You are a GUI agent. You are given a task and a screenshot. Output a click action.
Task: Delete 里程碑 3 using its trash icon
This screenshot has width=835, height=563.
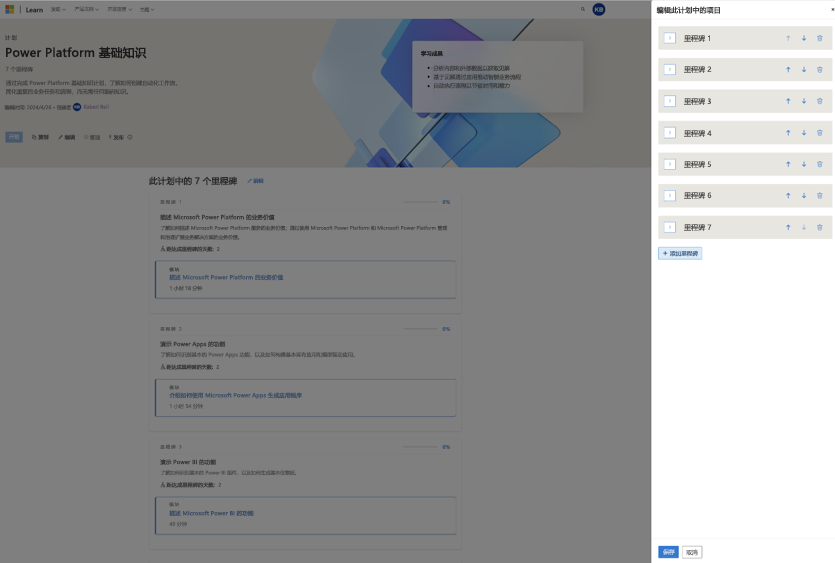[x=820, y=101]
